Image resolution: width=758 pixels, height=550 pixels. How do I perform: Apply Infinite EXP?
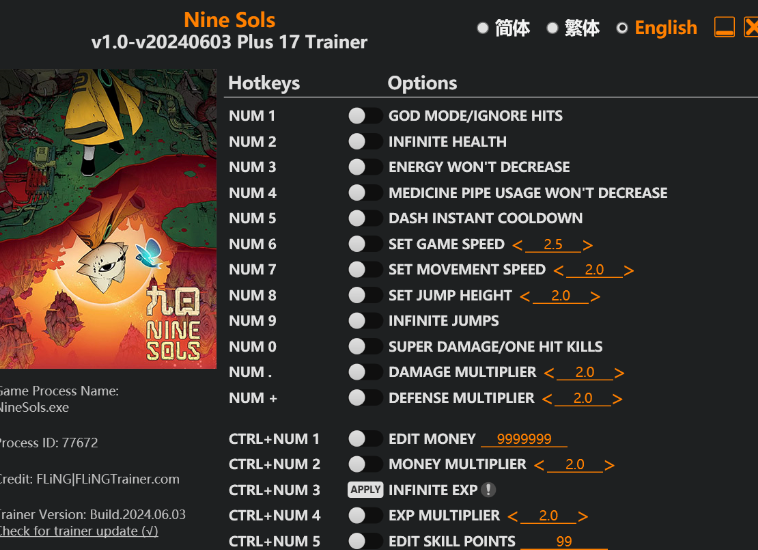tap(365, 490)
